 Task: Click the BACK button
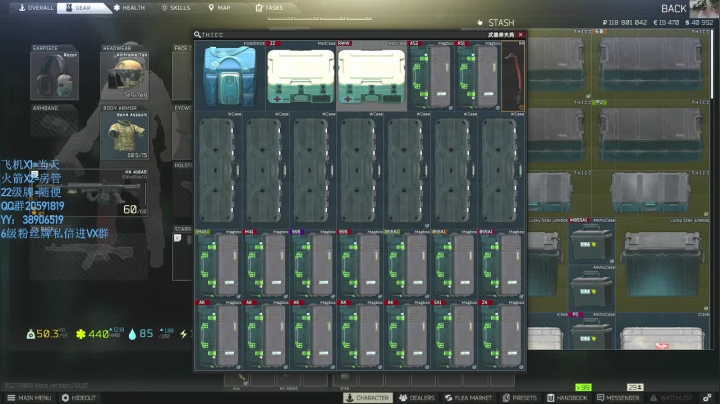coord(674,9)
